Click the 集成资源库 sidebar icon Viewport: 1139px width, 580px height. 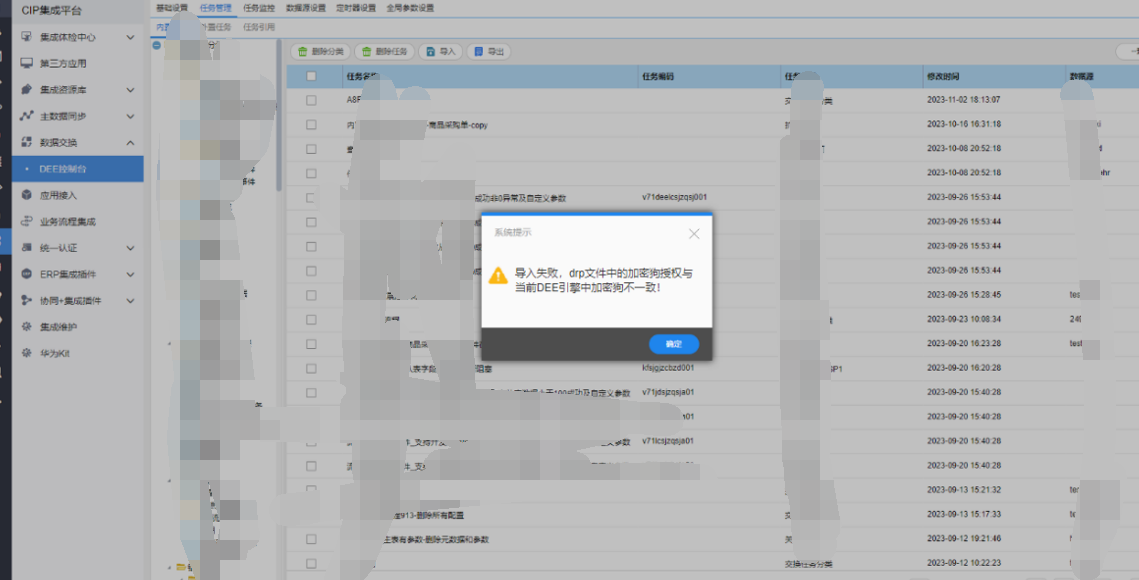coord(27,89)
